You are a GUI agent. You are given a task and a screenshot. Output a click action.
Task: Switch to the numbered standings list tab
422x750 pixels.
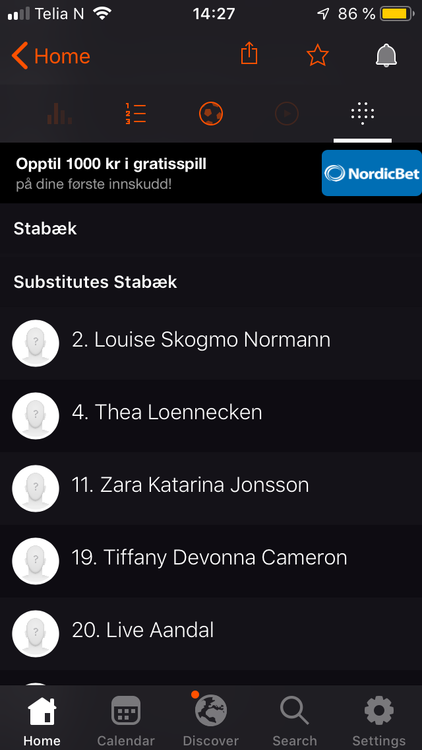136,114
